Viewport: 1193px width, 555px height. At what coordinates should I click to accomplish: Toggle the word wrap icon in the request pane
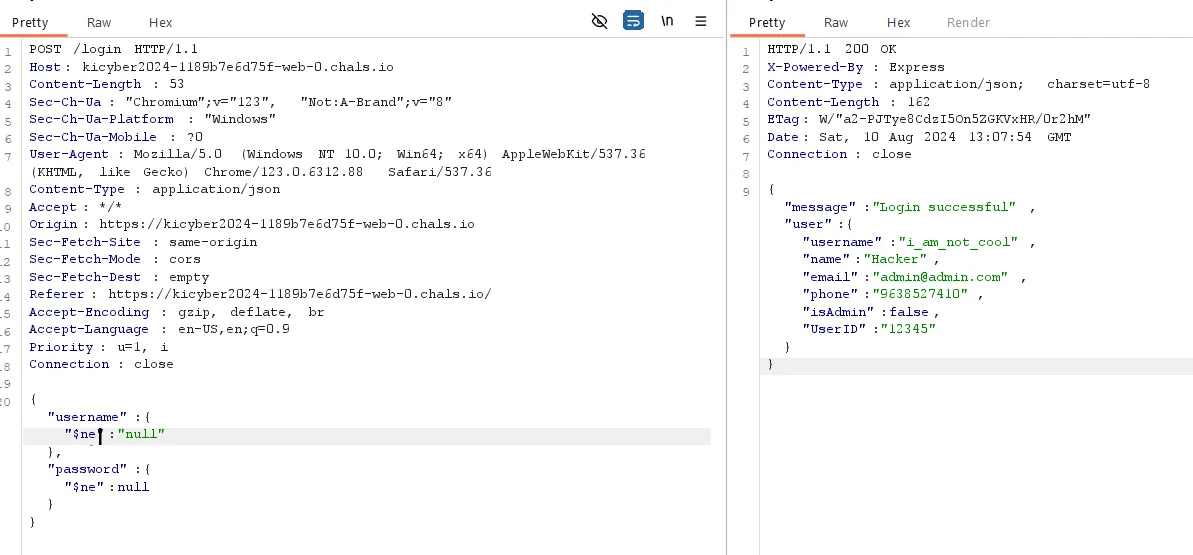pos(633,21)
